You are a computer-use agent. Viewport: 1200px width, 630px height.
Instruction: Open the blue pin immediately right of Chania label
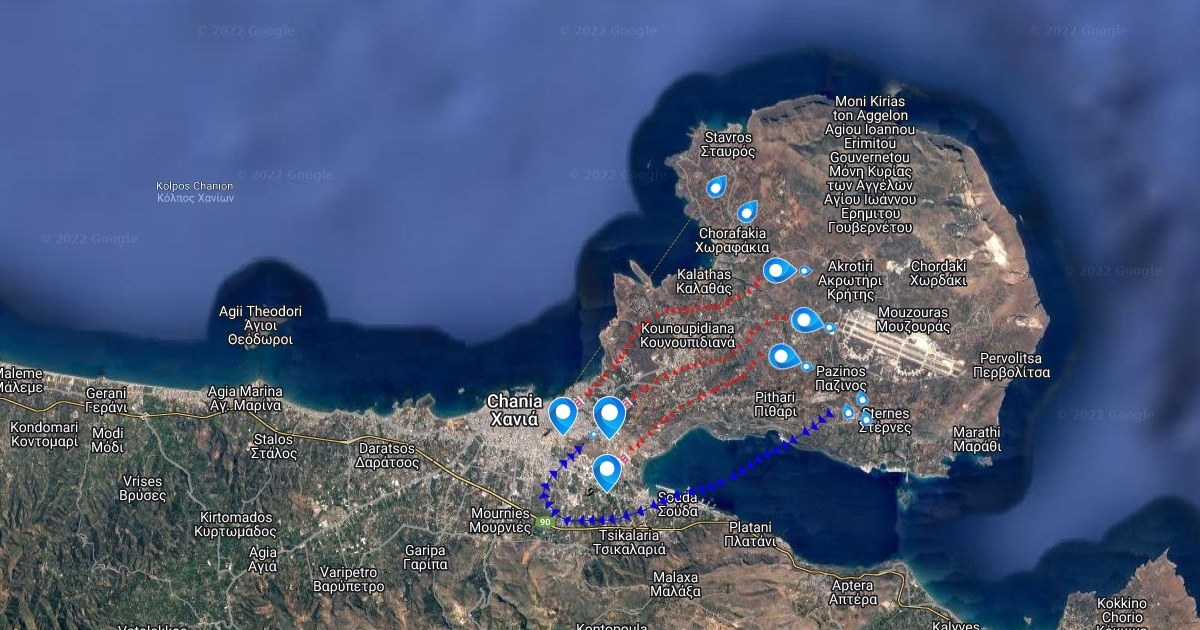pos(564,415)
